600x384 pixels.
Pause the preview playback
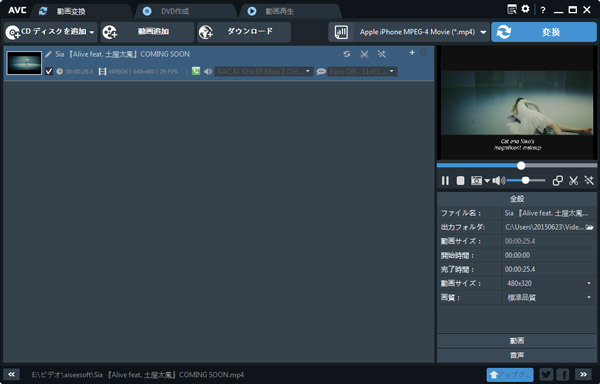(x=445, y=181)
